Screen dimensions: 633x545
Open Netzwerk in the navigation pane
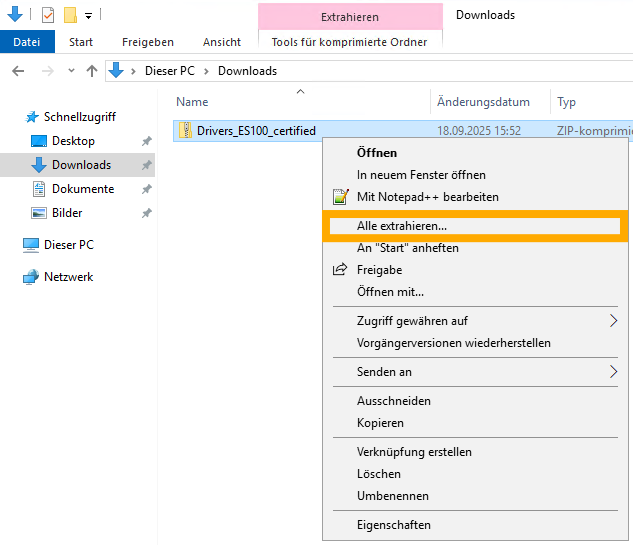coord(68,277)
